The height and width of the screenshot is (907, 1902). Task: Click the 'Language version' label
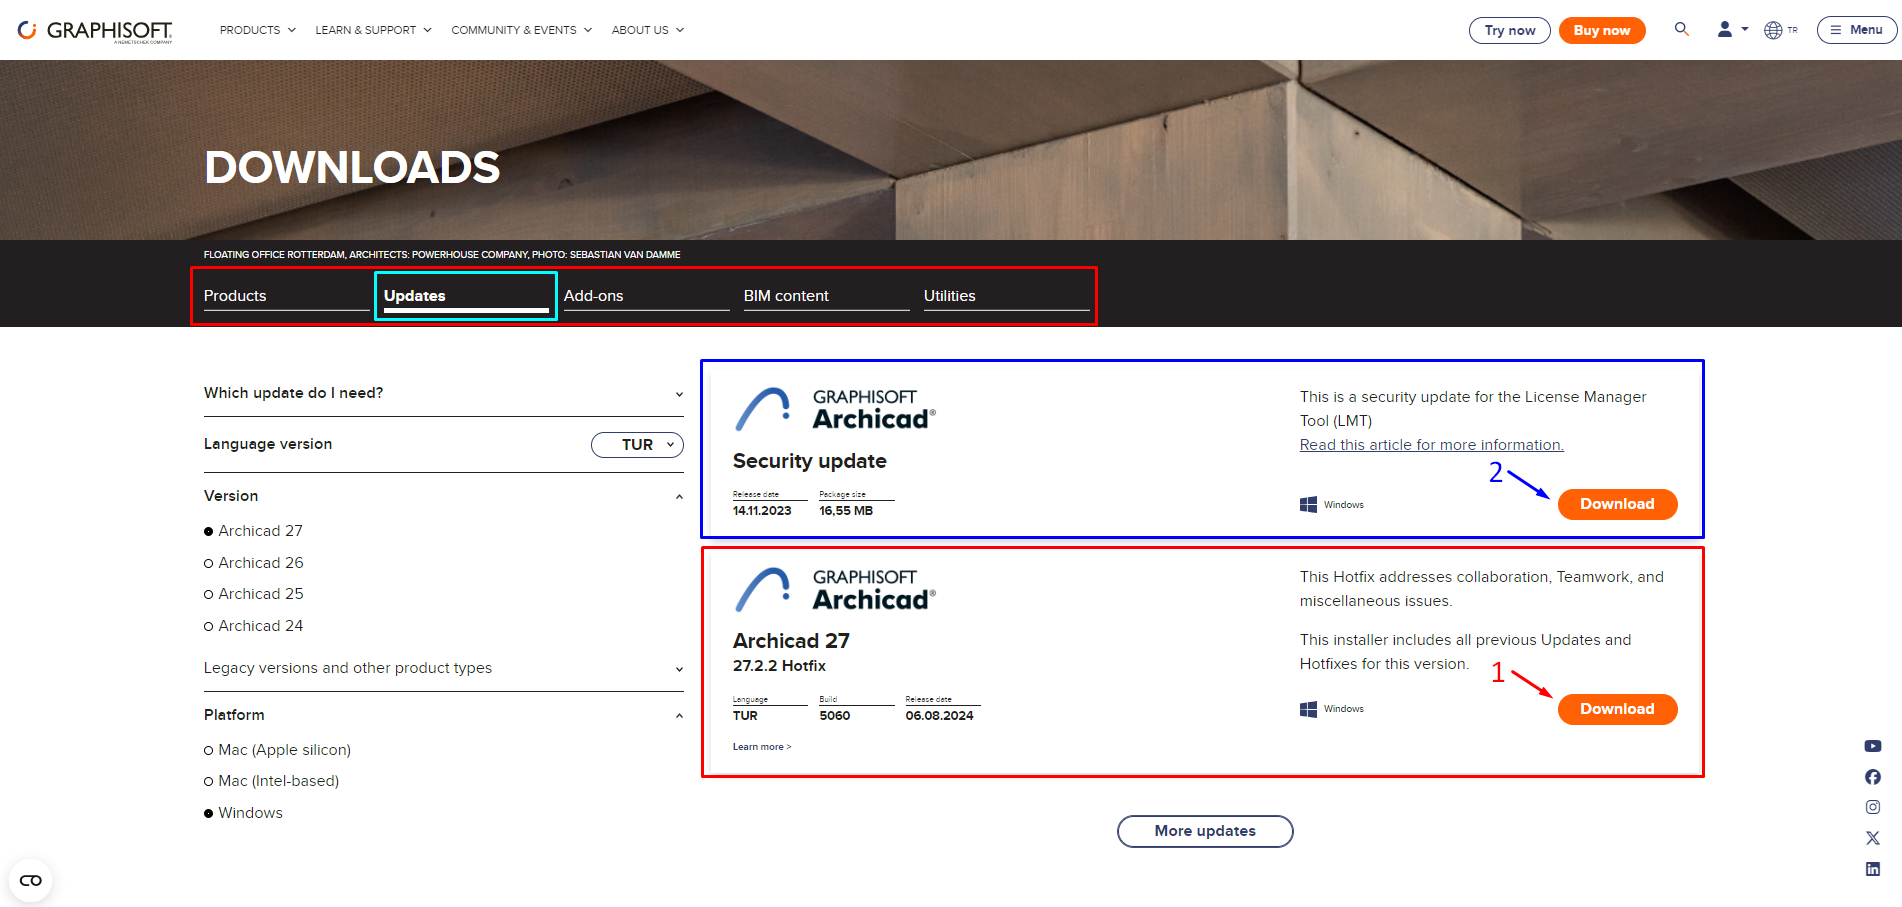click(268, 444)
